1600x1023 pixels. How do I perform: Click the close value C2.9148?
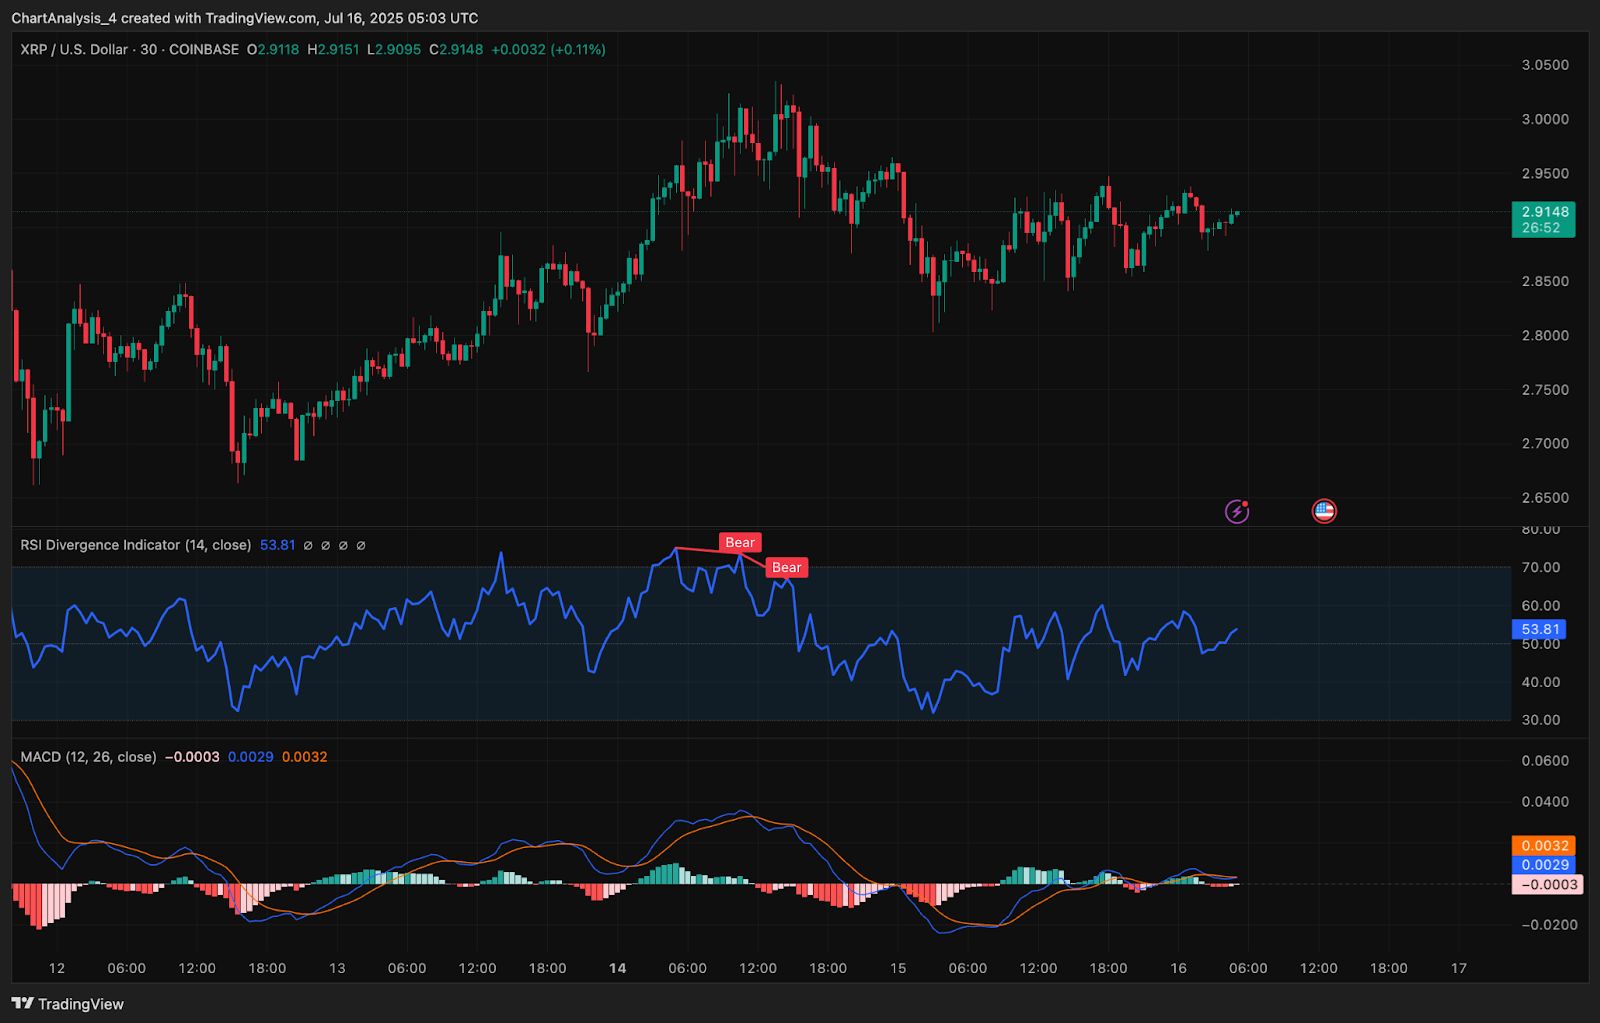point(456,49)
